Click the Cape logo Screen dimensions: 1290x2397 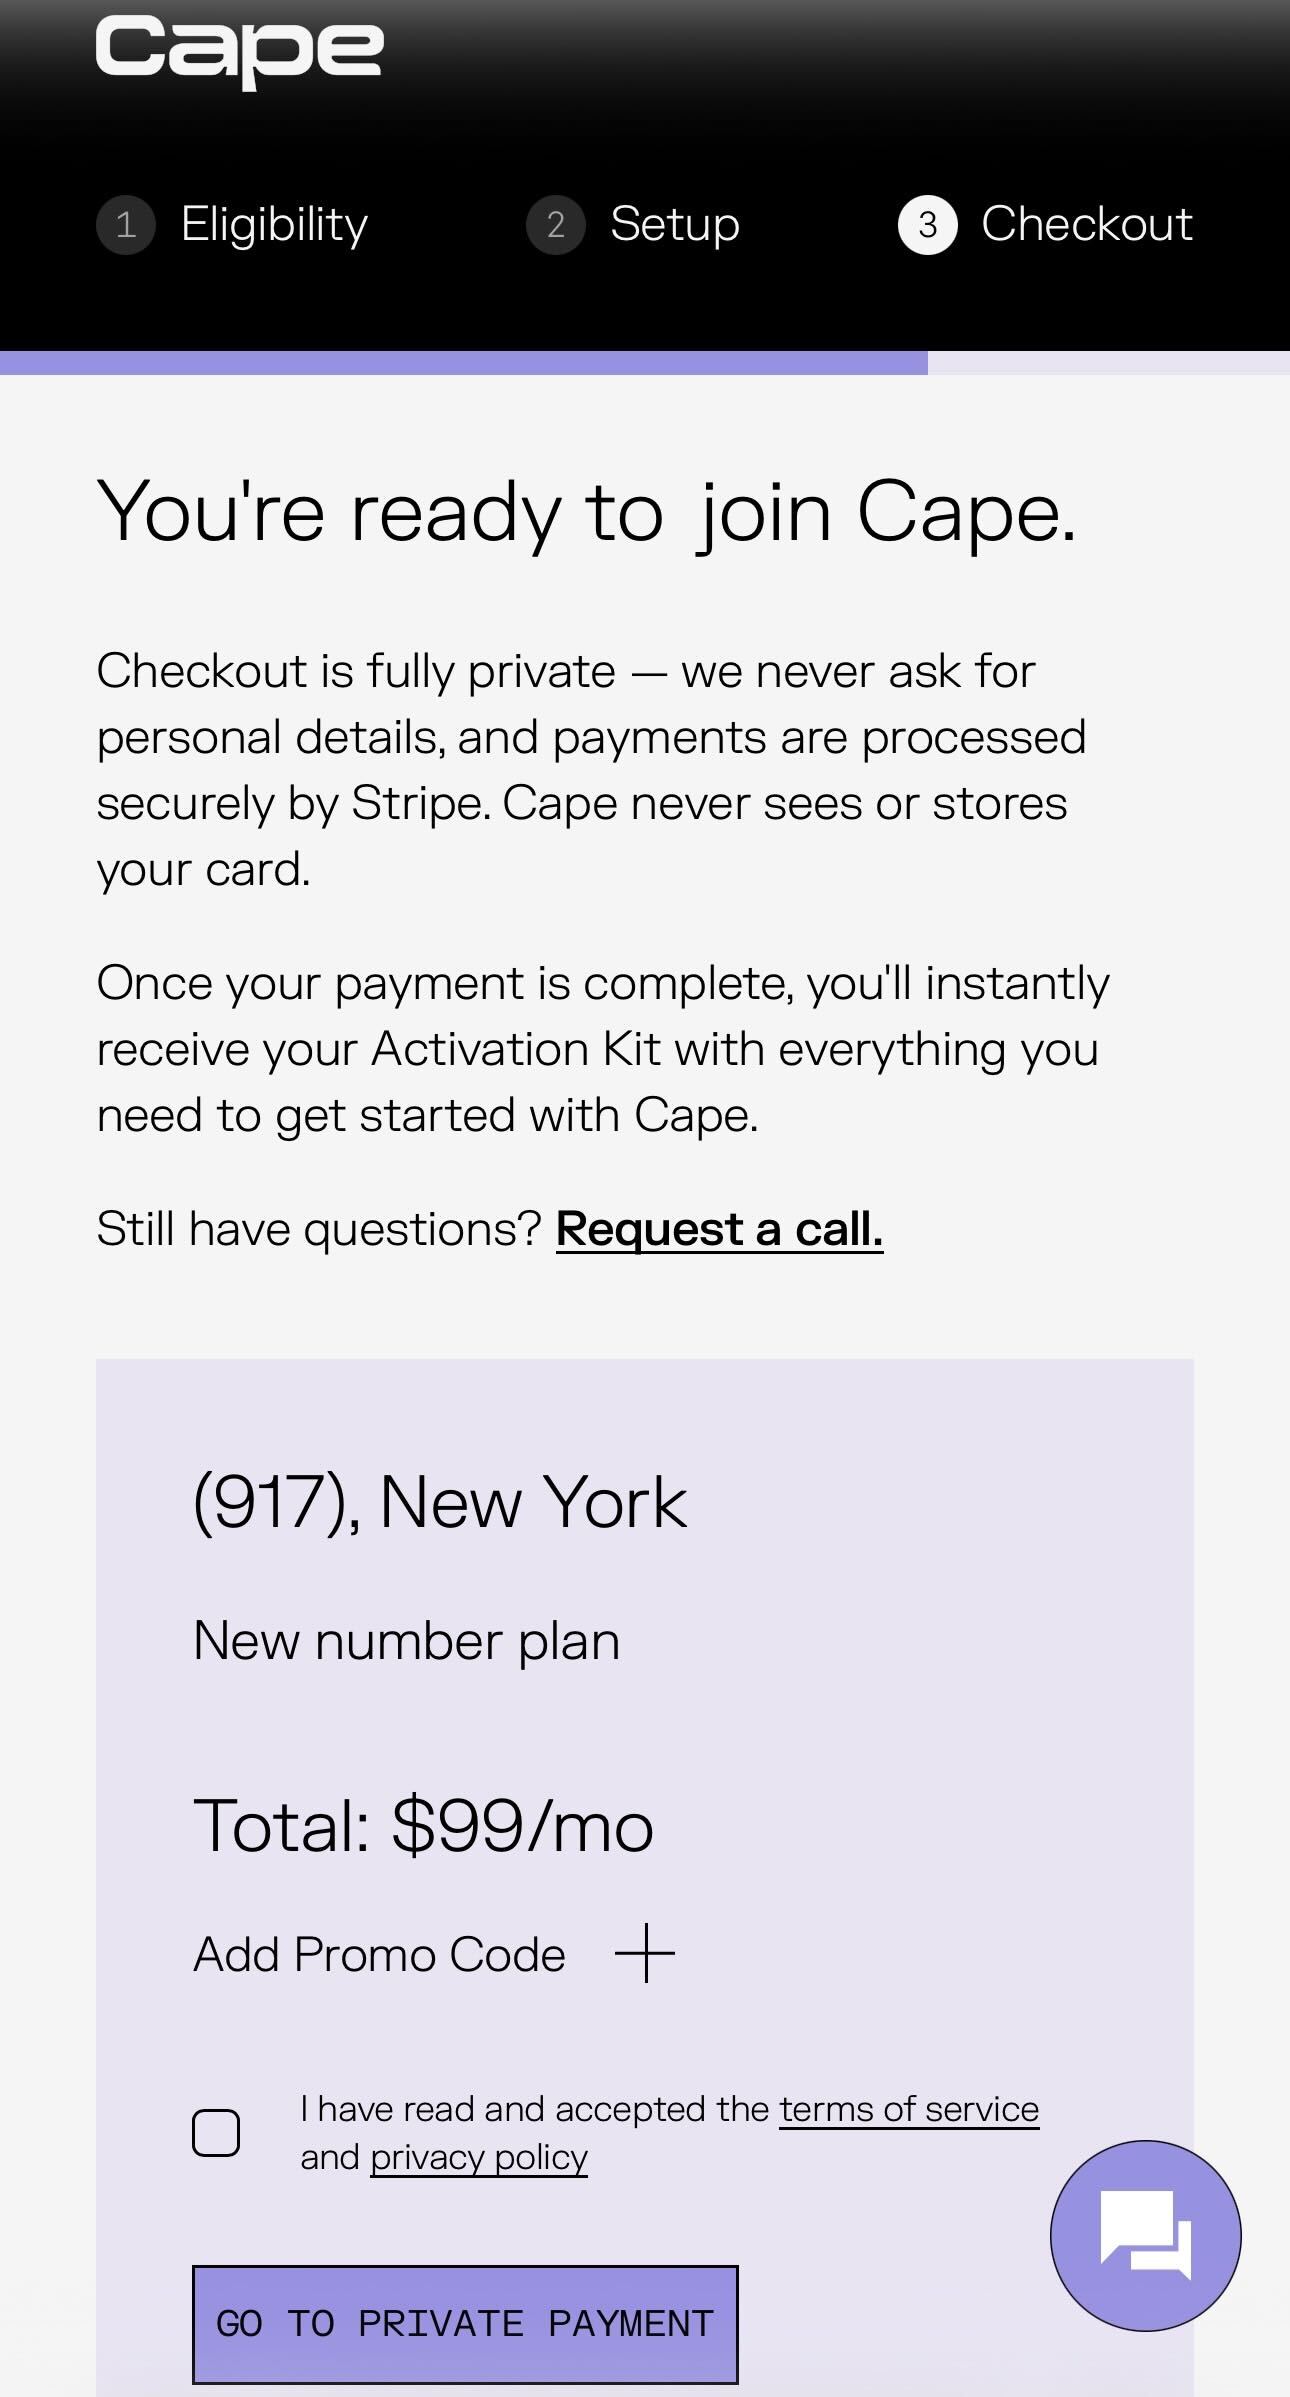point(239,50)
